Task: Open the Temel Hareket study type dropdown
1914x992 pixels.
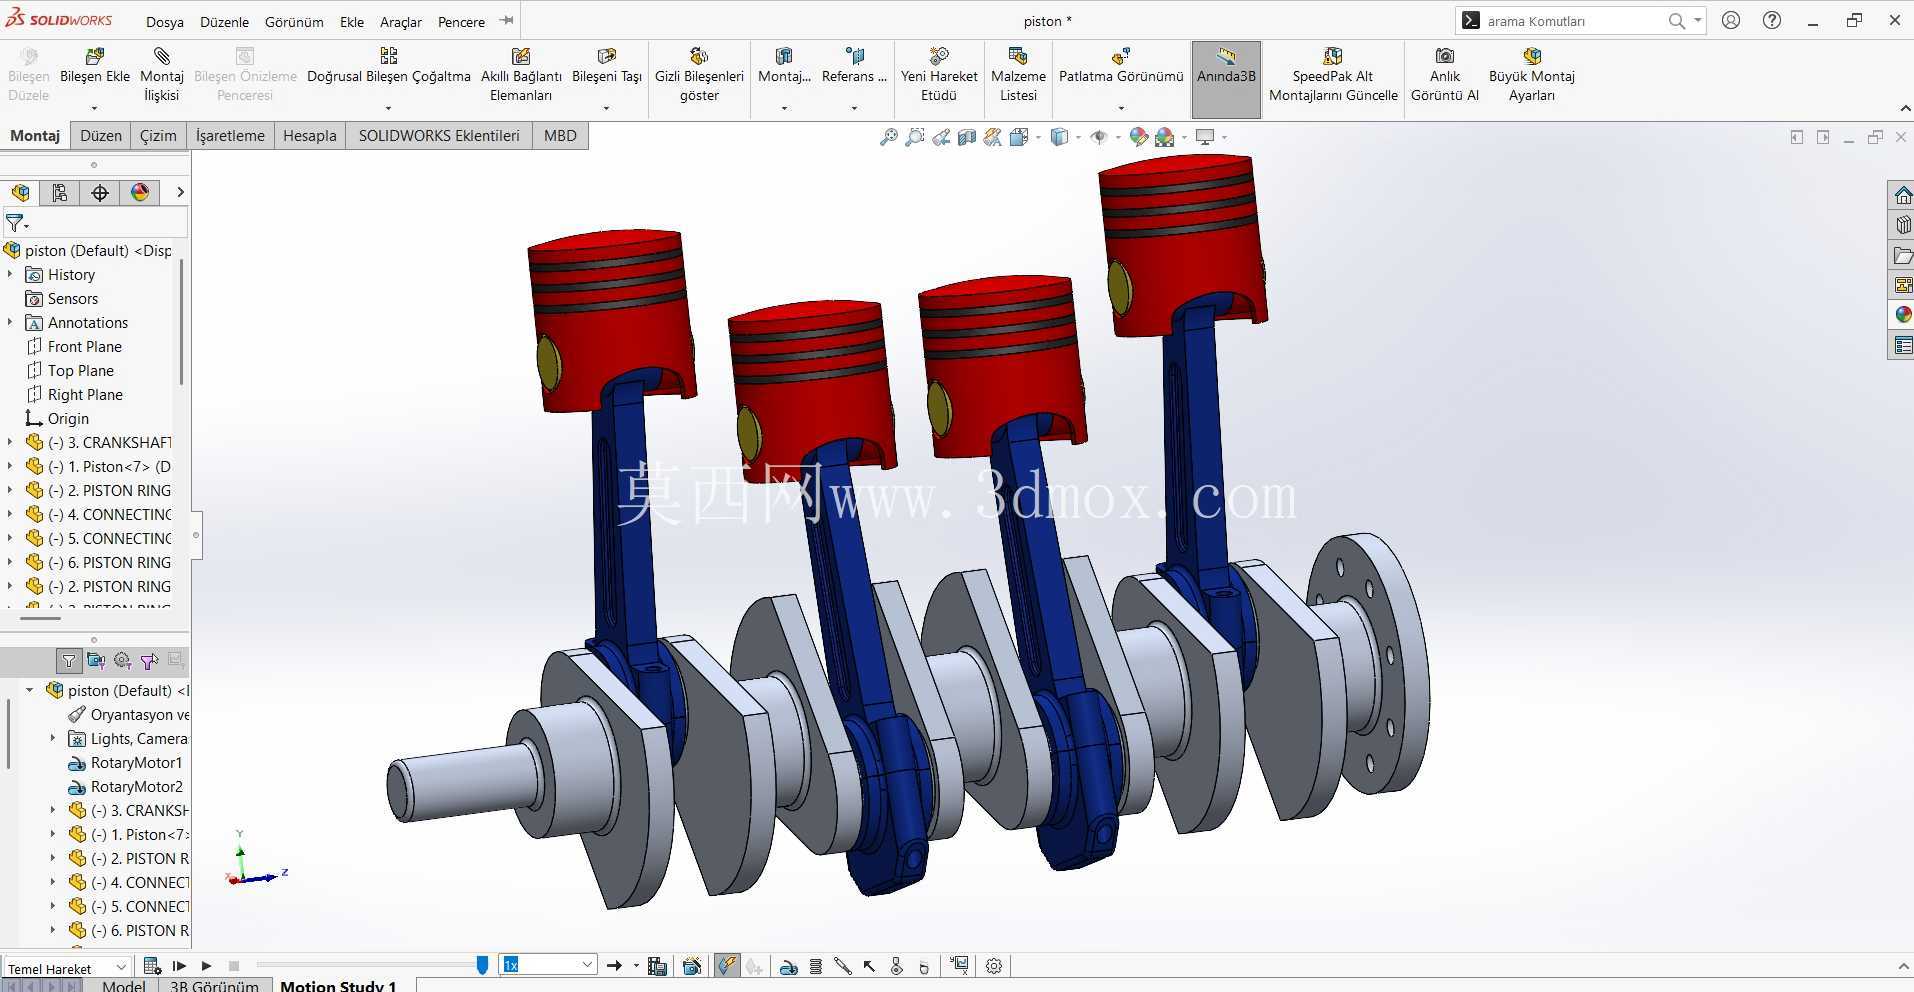Action: tap(67, 967)
